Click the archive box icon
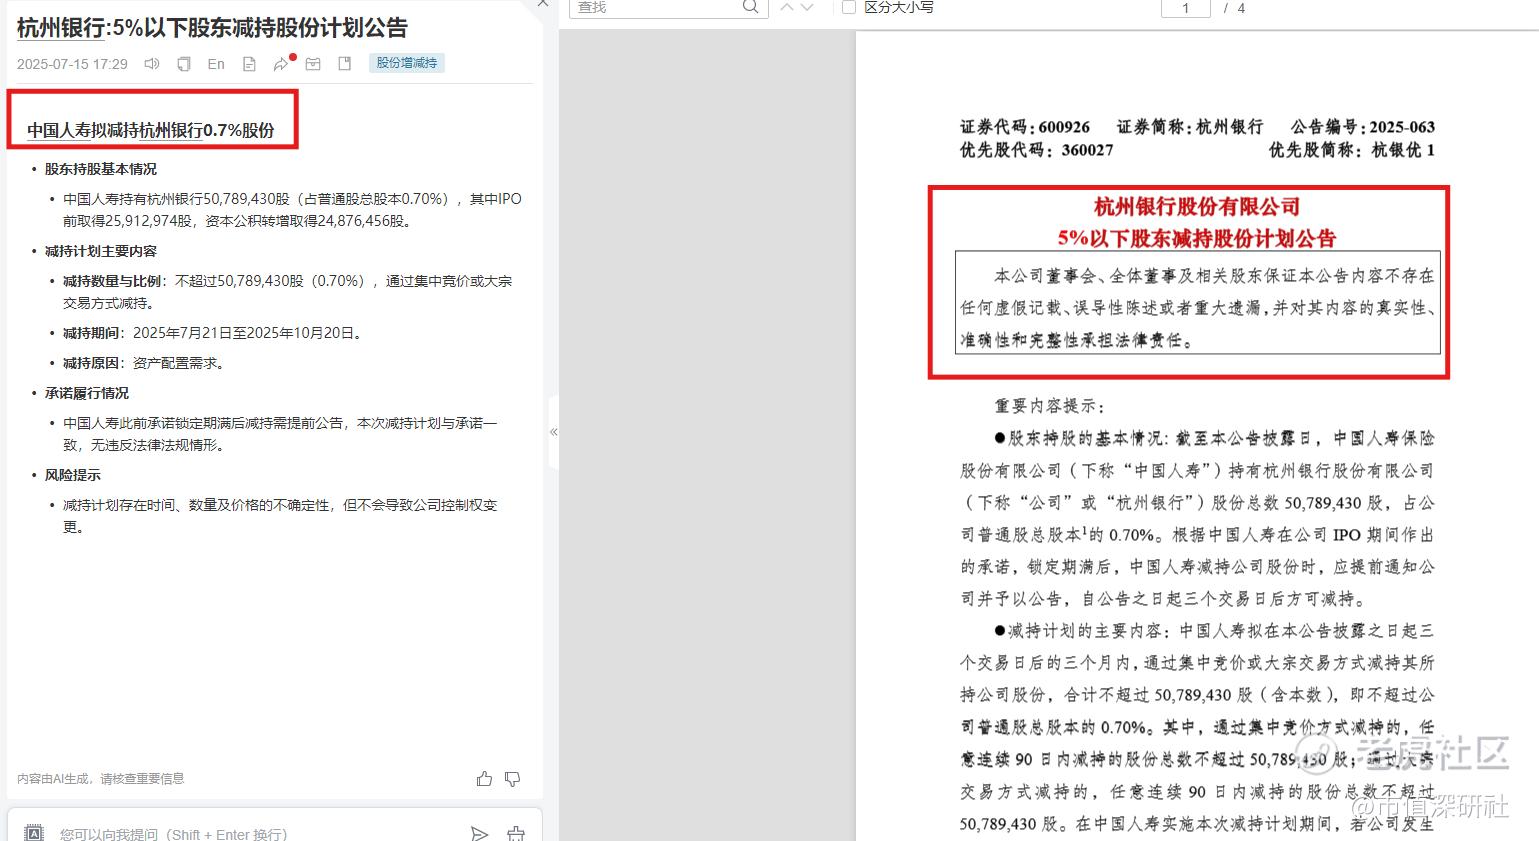 (x=313, y=64)
